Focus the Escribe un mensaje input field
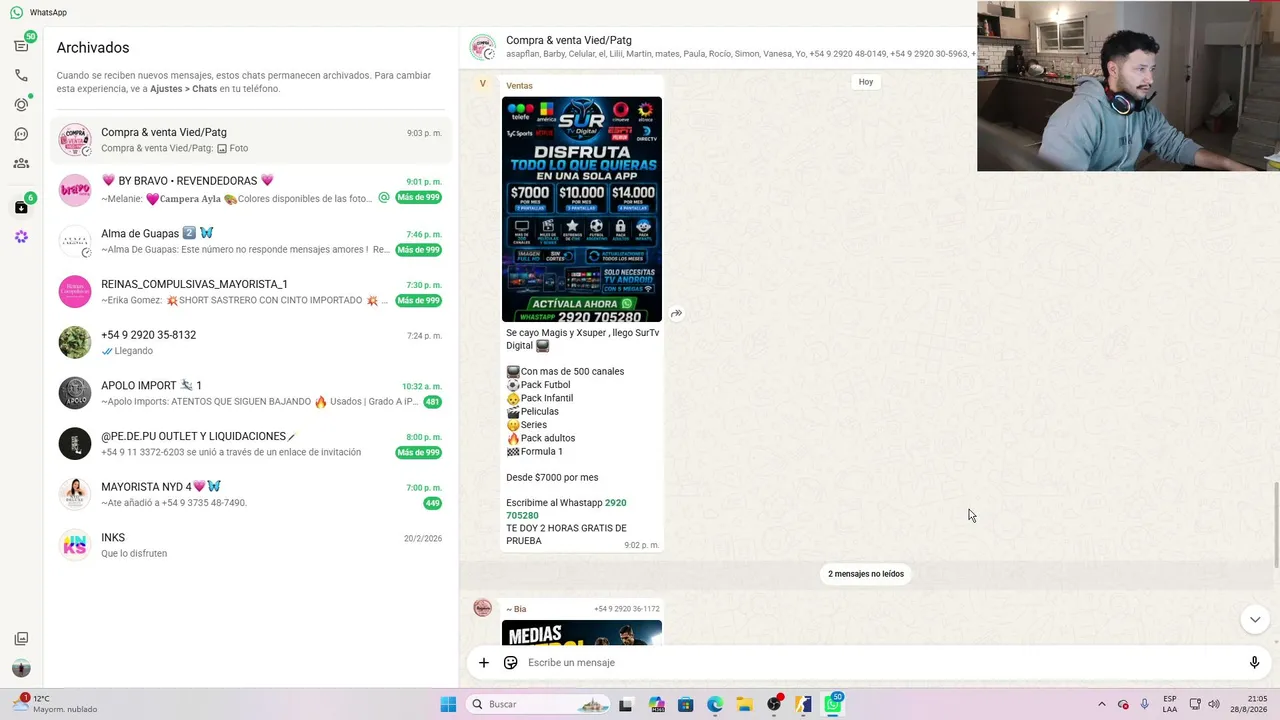1280x720 pixels. [x=880, y=662]
